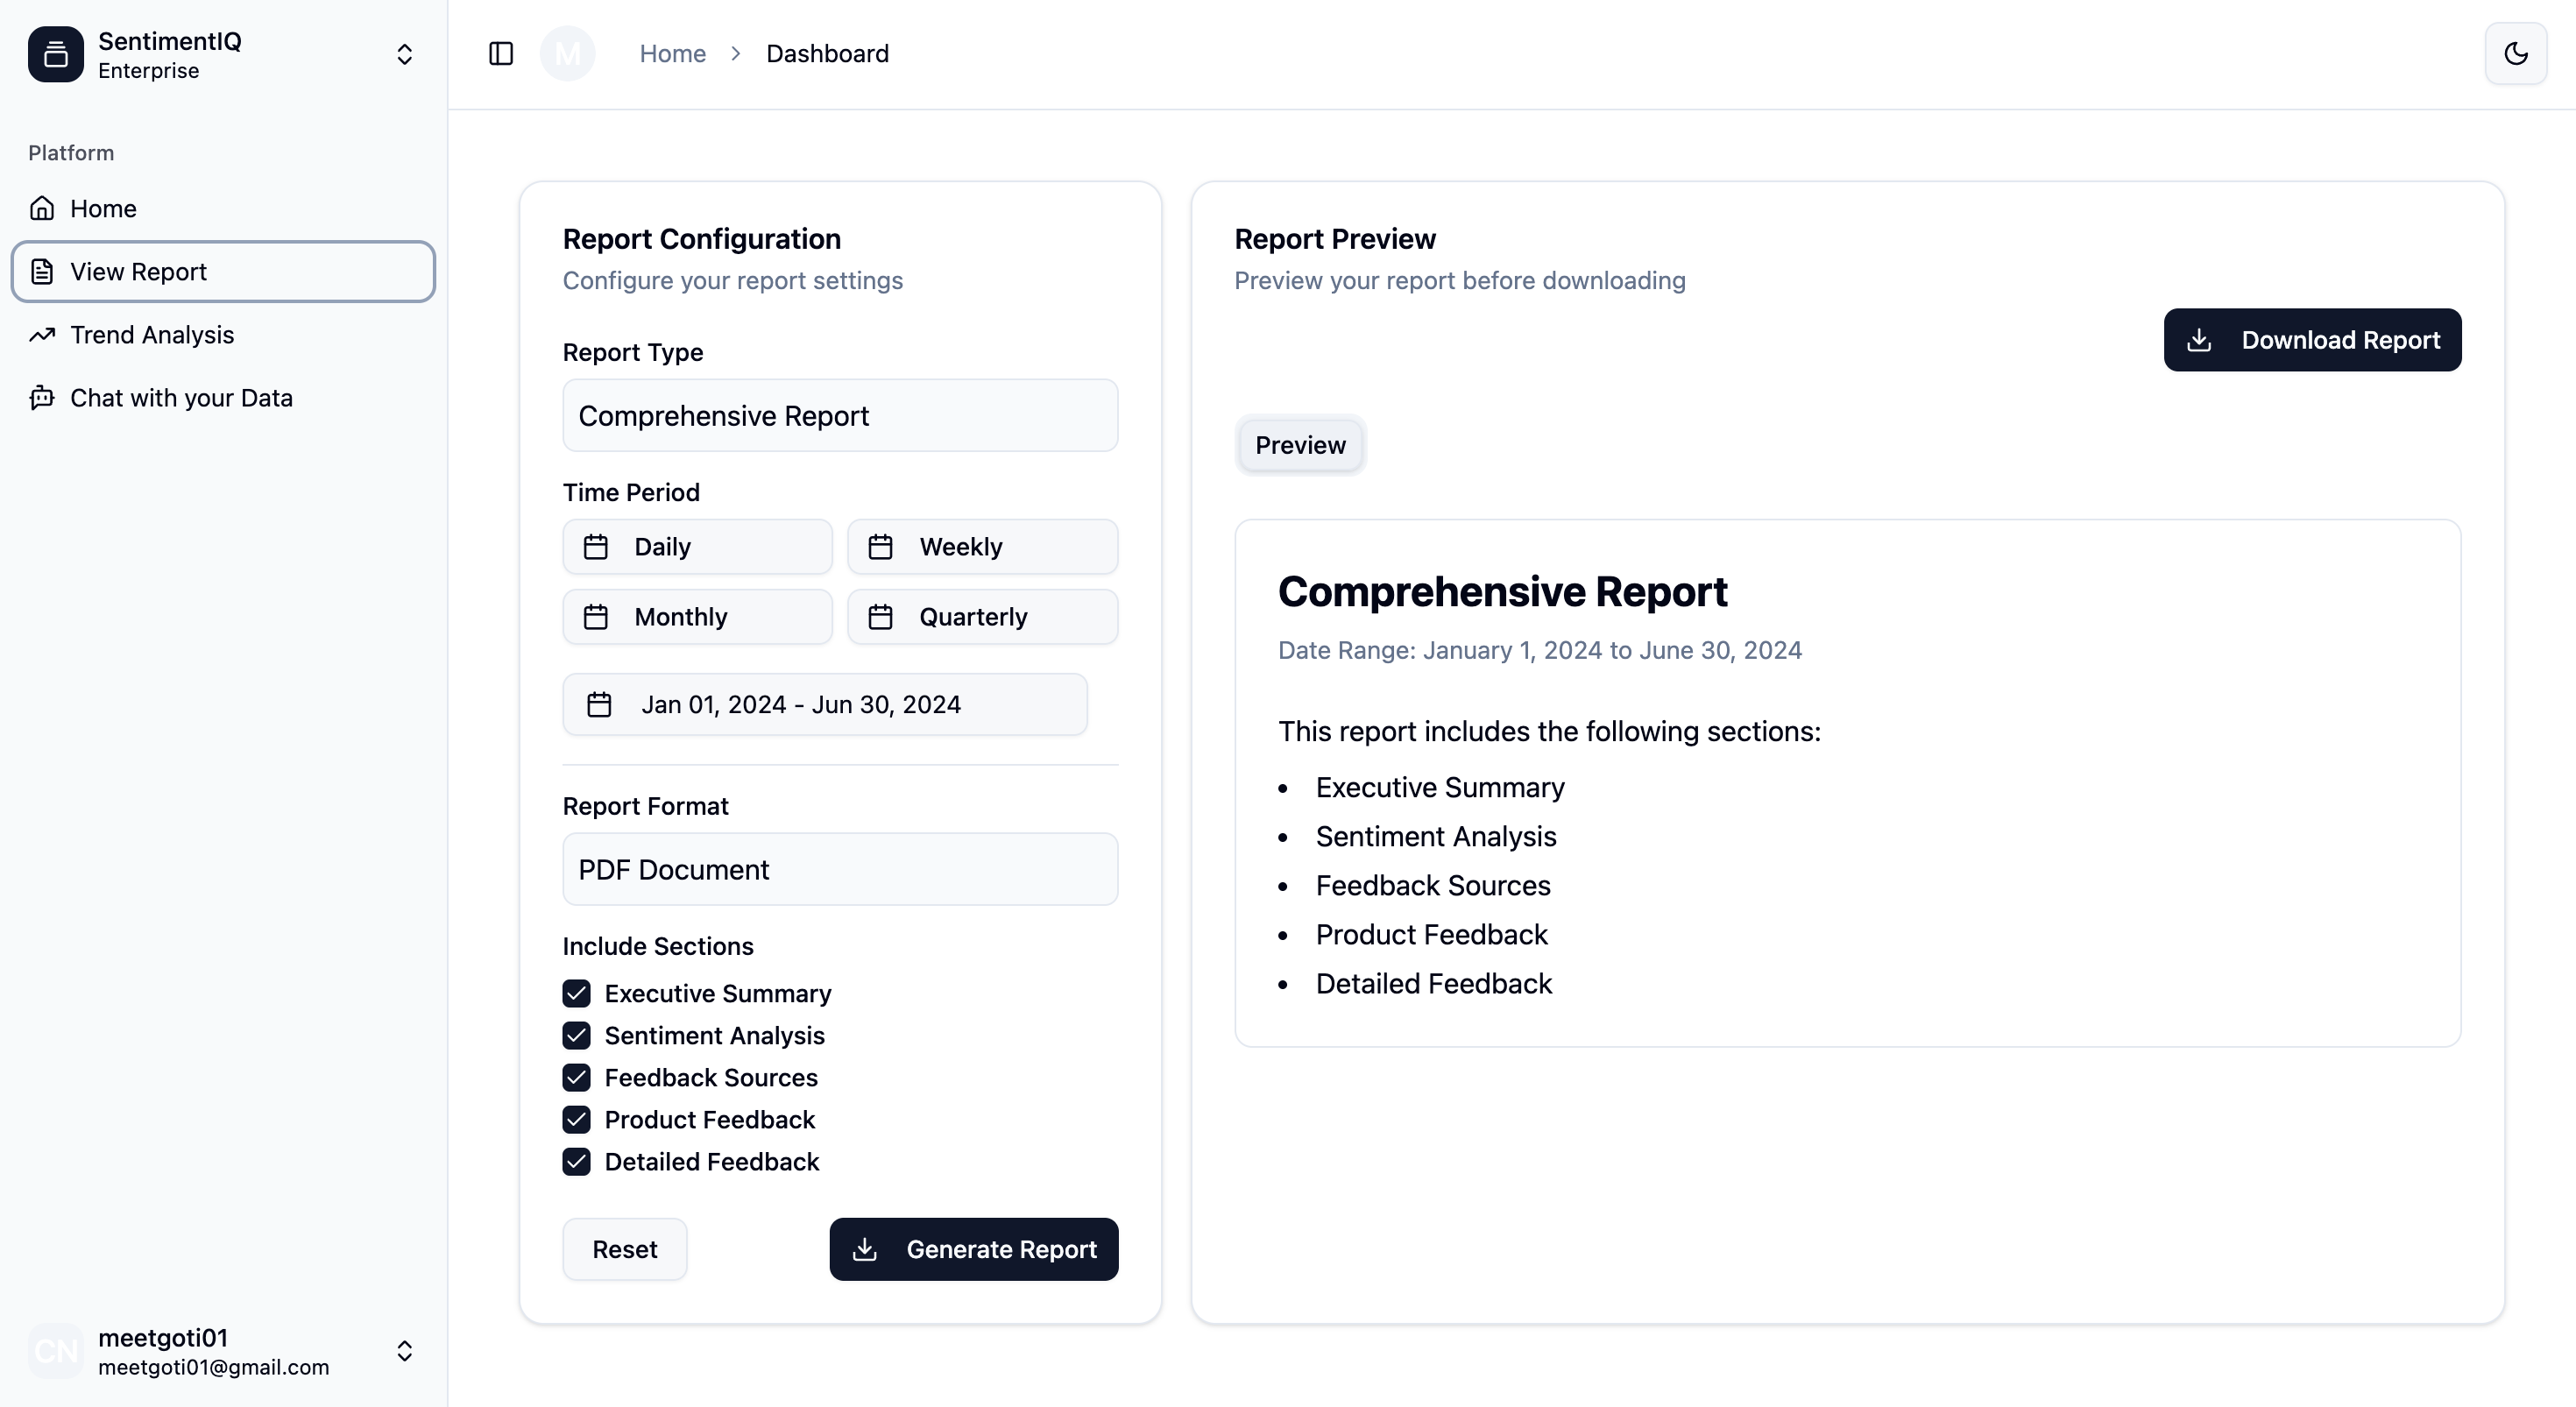Open Chat with your Data

tap(181, 398)
